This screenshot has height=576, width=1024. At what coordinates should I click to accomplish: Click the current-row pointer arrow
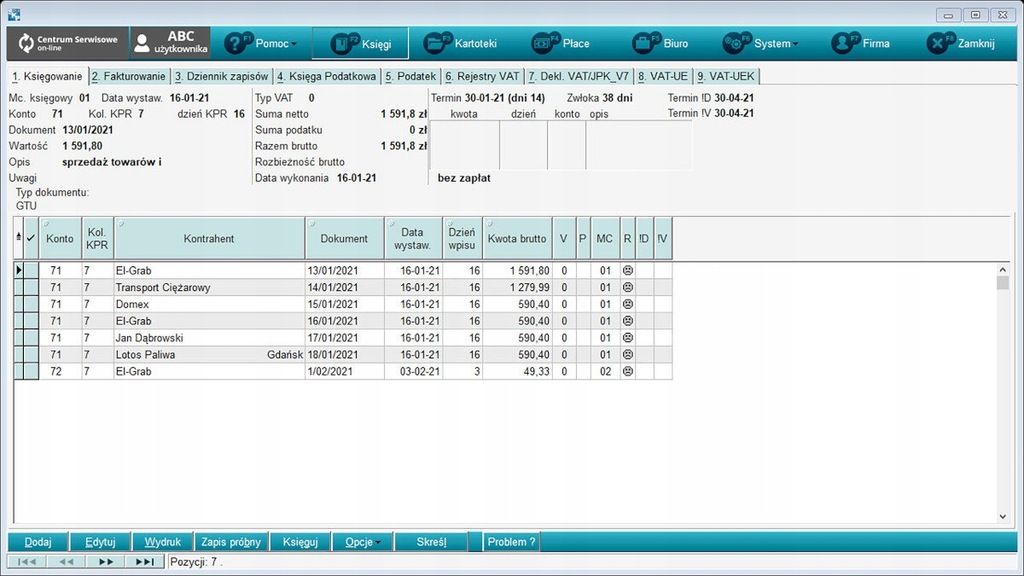[x=19, y=270]
